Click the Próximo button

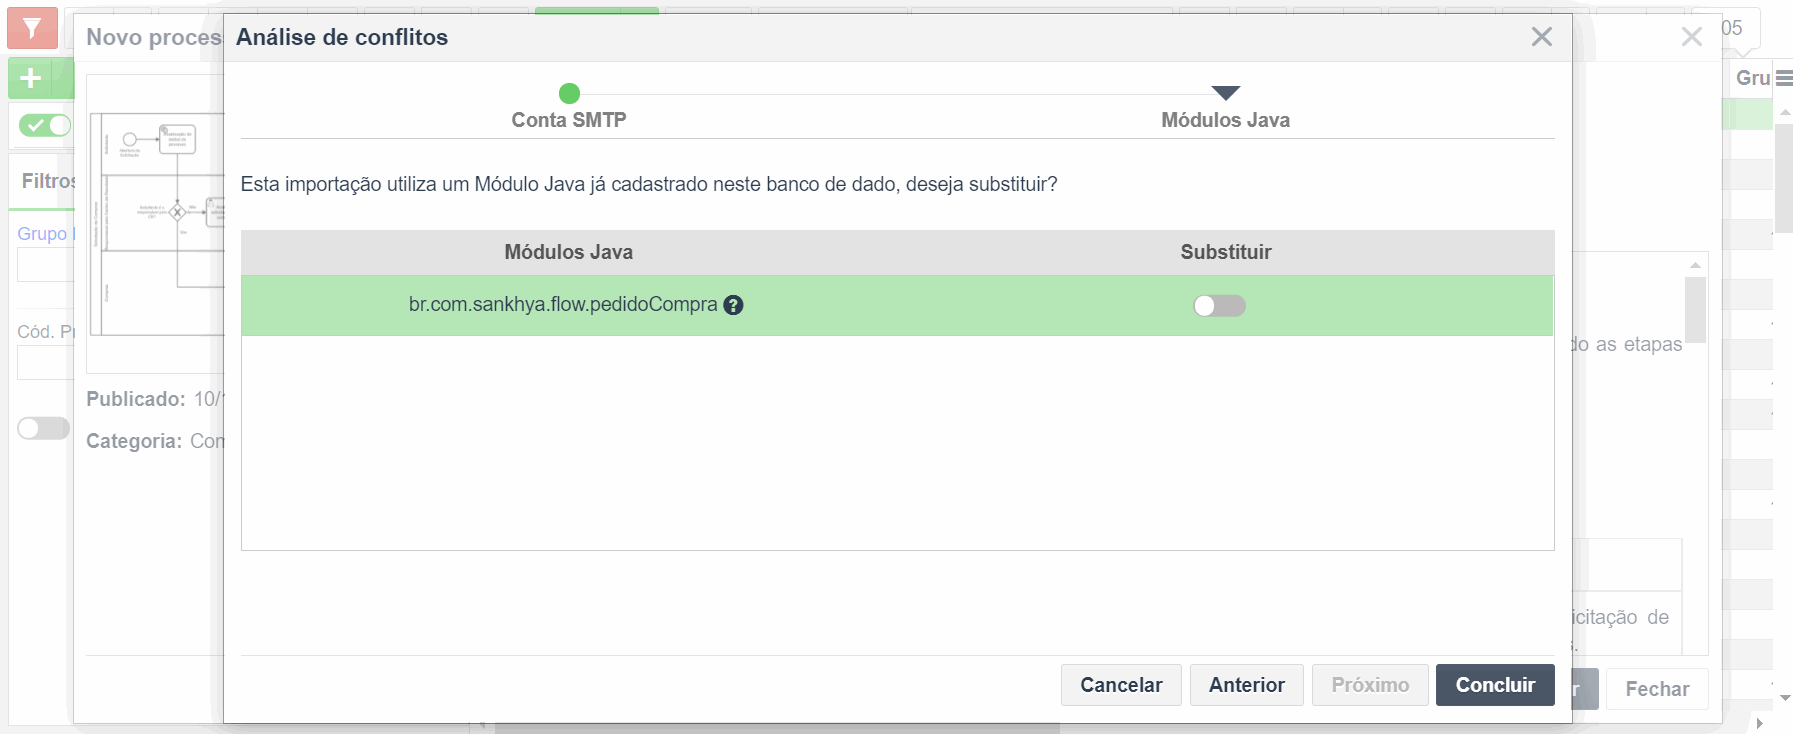point(1370,685)
